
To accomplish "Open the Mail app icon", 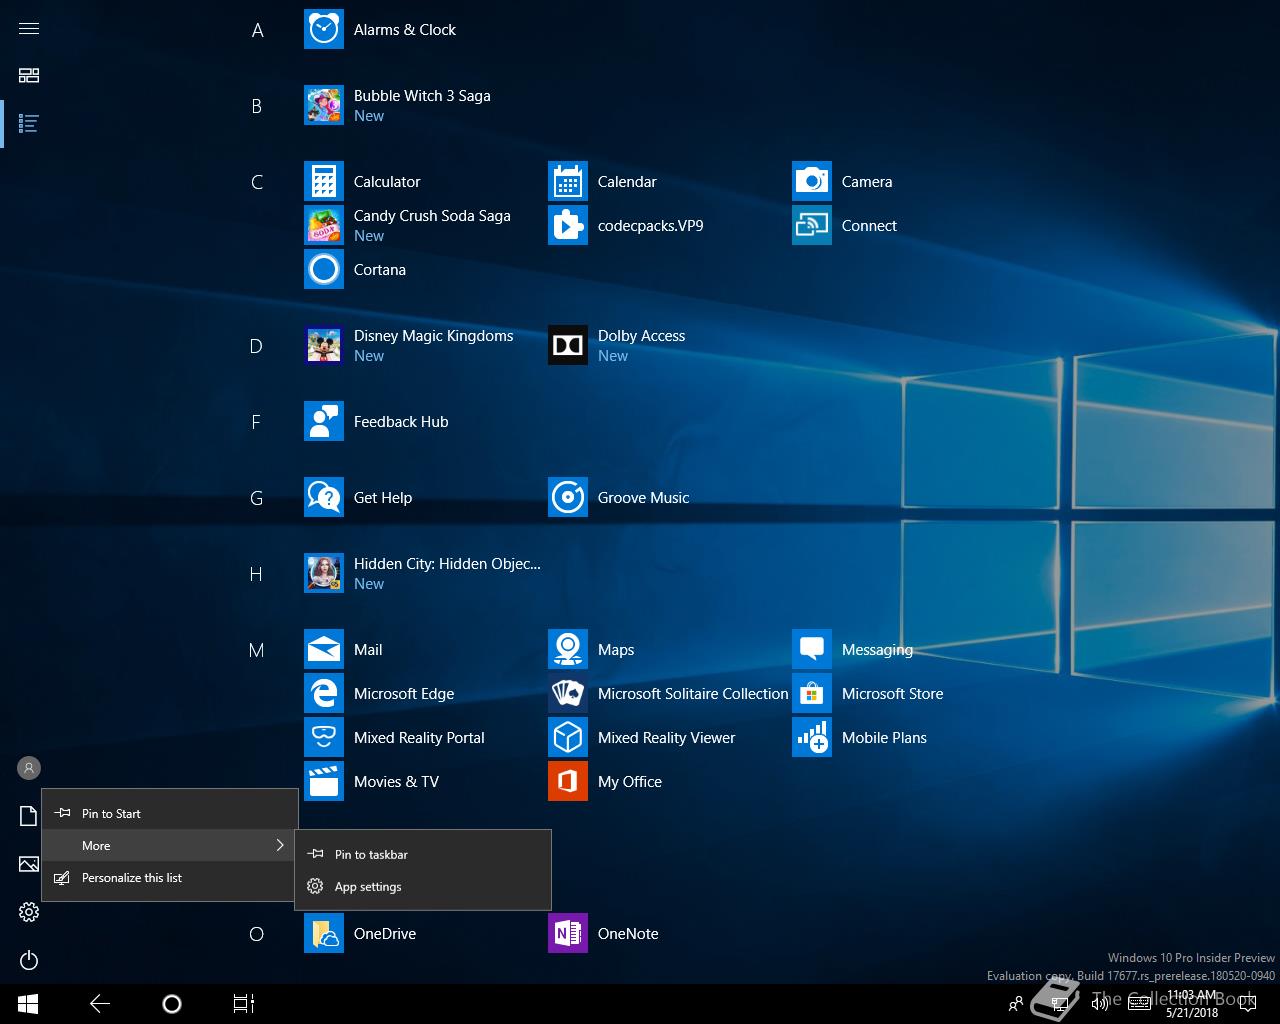I will (x=324, y=649).
